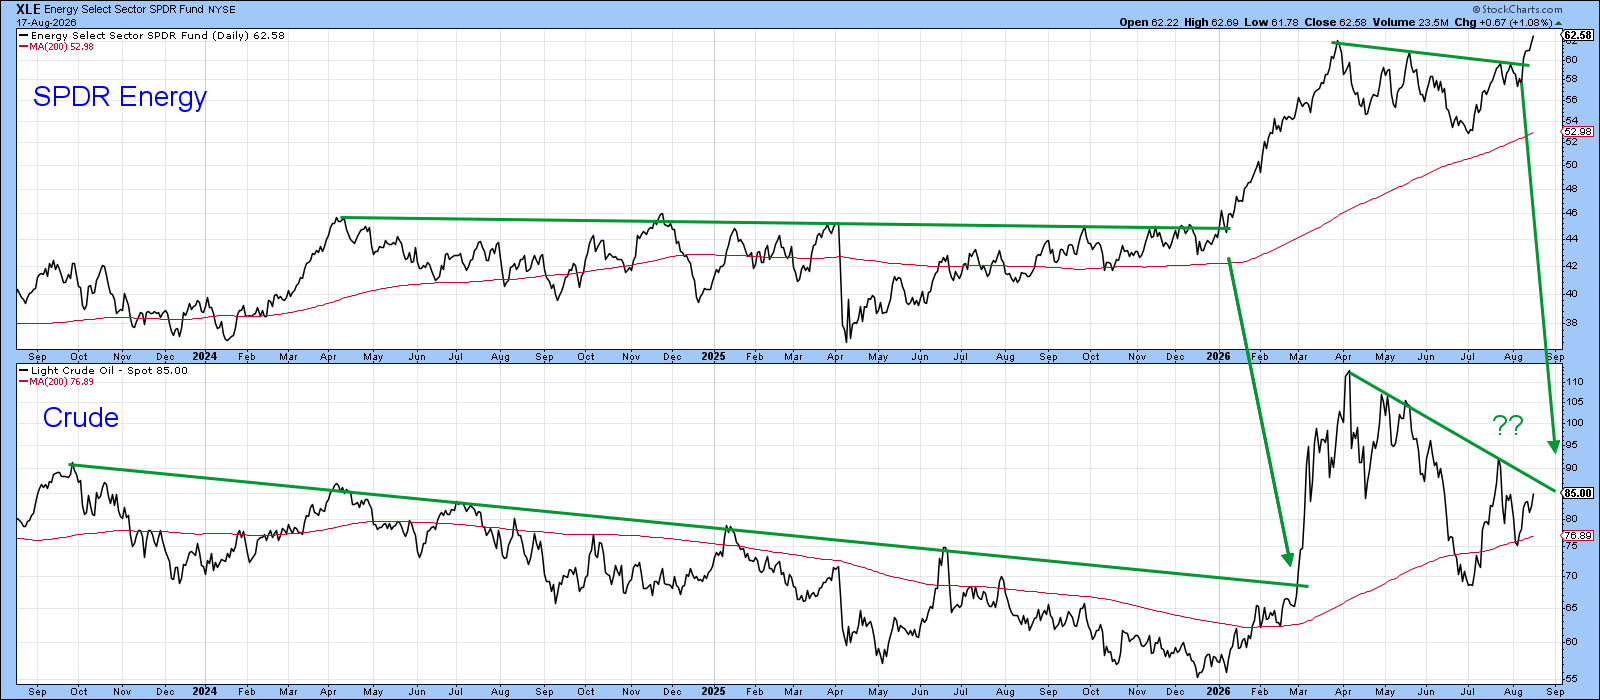Select the Close 62.58 header value

[x=1334, y=22]
